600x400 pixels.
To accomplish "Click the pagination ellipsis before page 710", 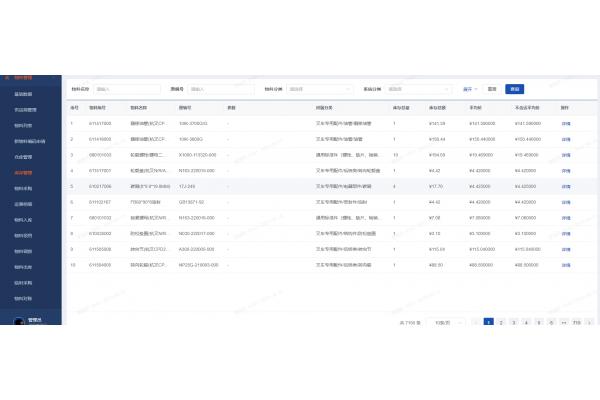I will 563,323.
